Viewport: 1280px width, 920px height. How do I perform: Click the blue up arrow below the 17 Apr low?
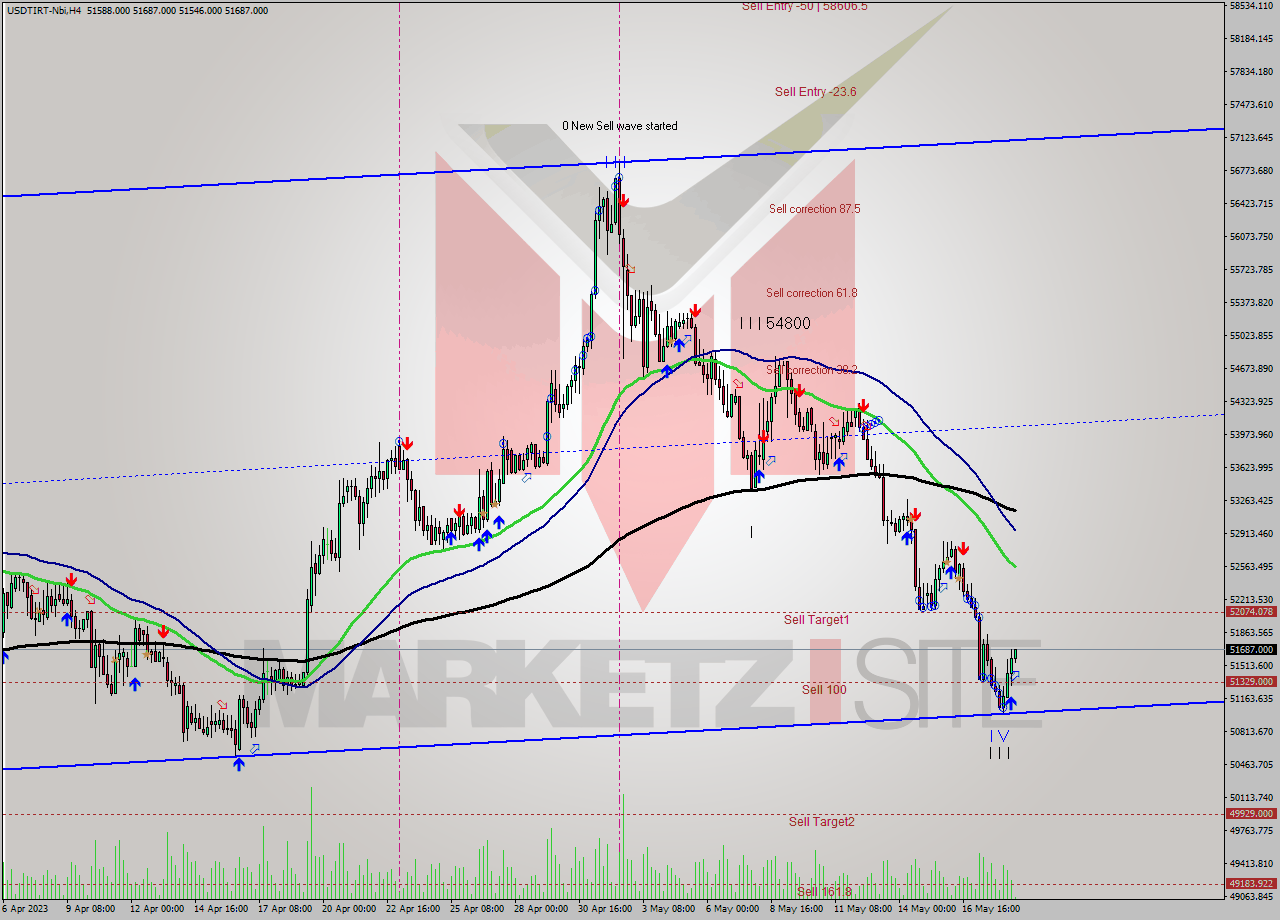[238, 764]
